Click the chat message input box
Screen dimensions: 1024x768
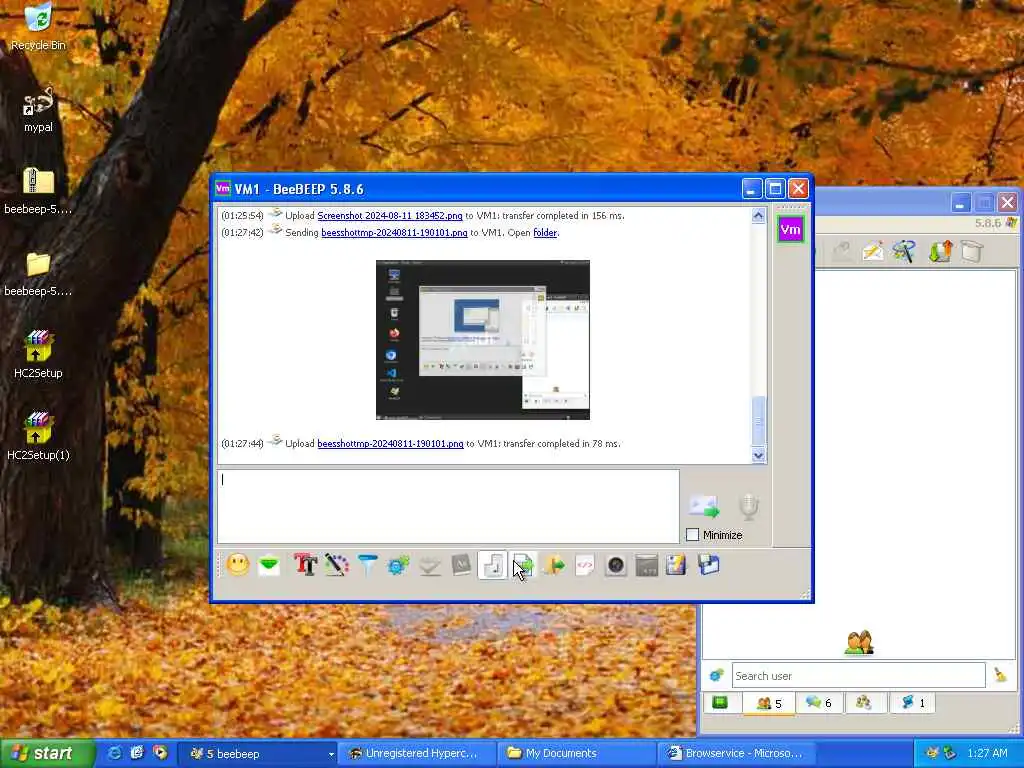448,506
